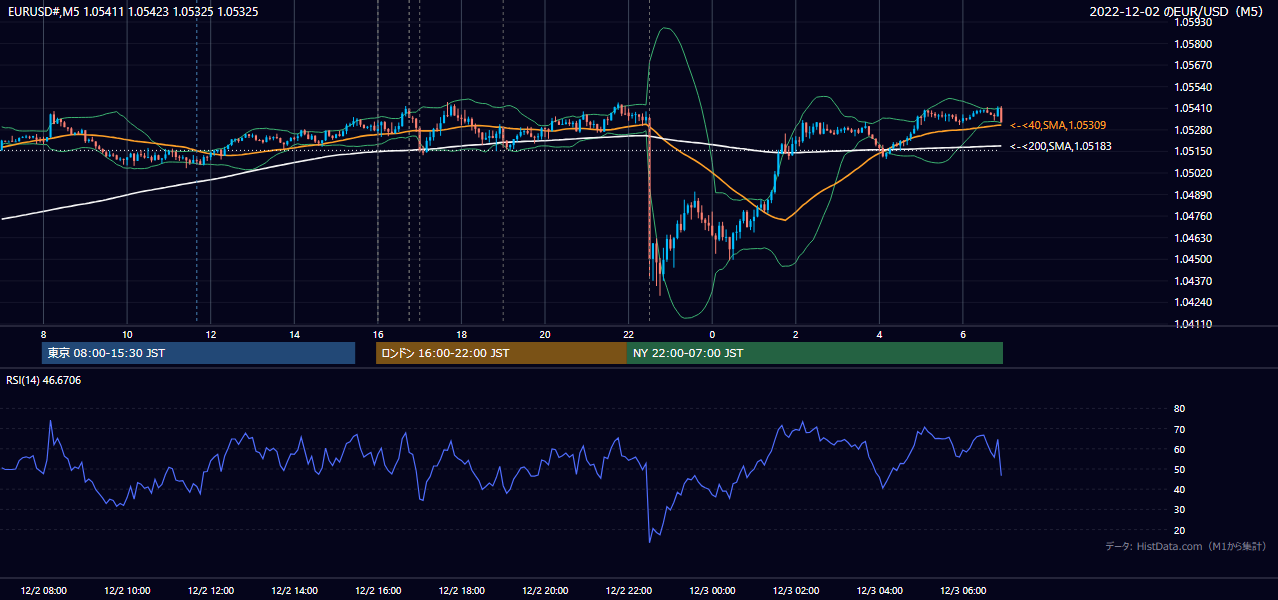1278x600 pixels.
Task: Click price level 1.04500 on price axis
Action: (1192, 259)
